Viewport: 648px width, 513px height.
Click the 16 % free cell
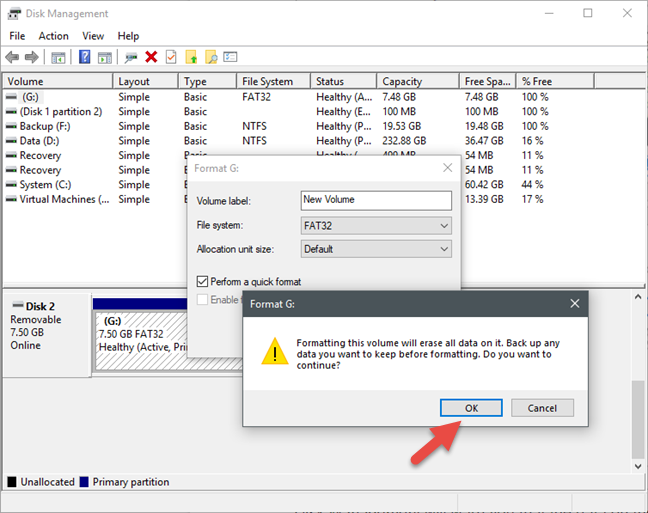click(x=532, y=141)
